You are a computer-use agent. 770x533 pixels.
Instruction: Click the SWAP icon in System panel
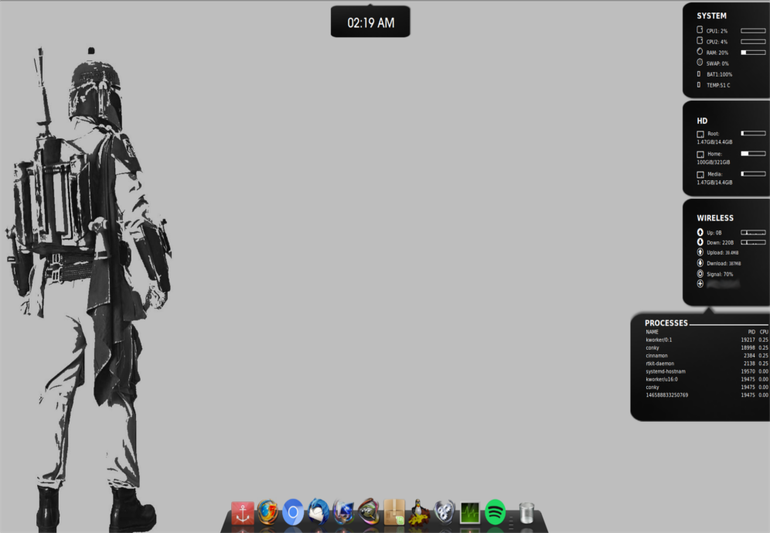(x=700, y=62)
